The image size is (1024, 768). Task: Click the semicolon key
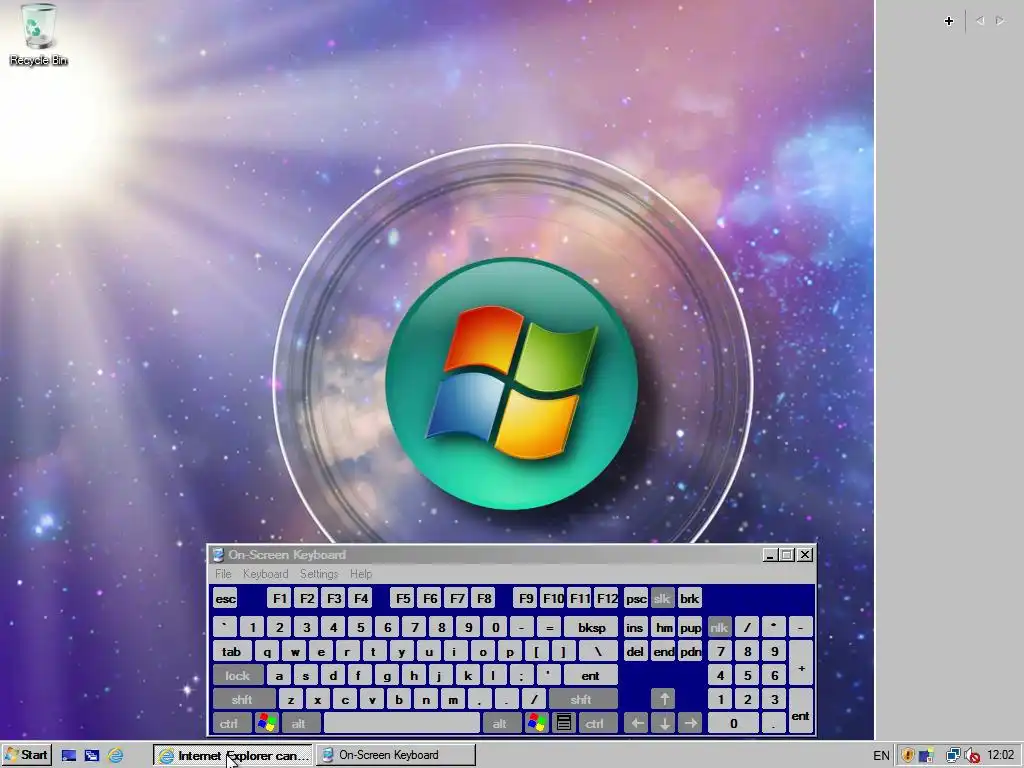tap(521, 676)
